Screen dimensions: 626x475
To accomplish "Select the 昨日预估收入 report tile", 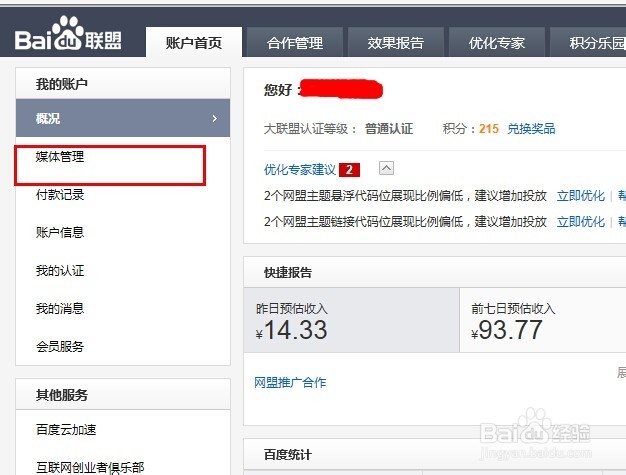I will pos(351,320).
